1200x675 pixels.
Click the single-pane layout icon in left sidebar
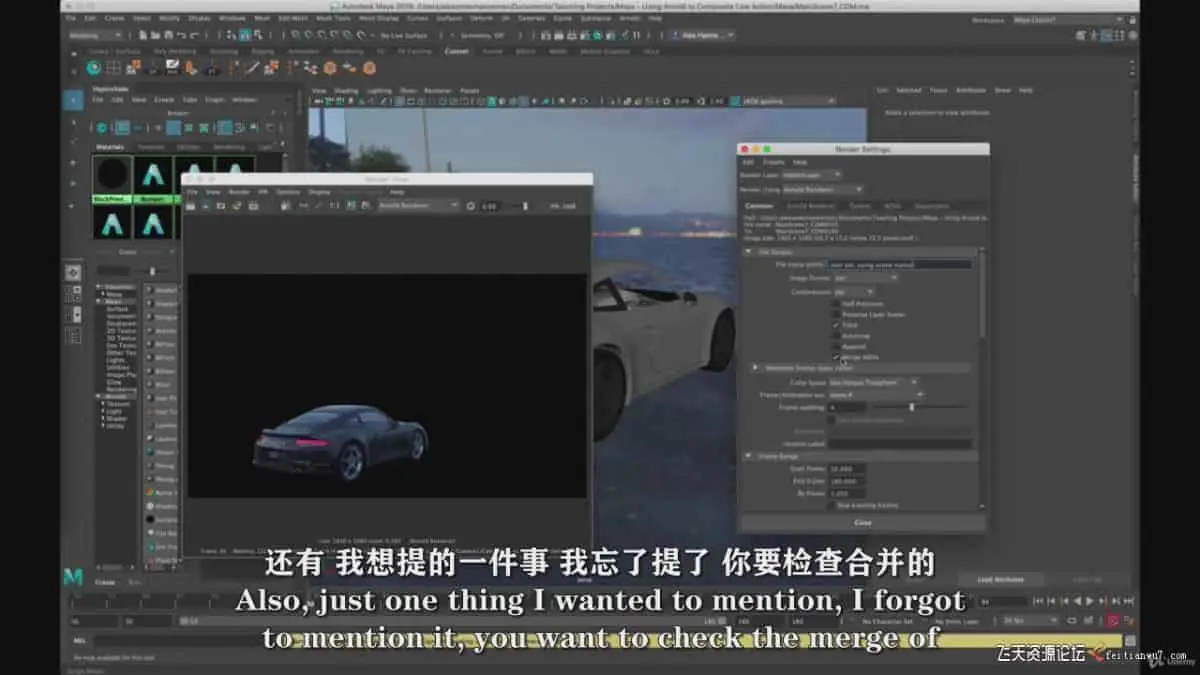[73, 273]
